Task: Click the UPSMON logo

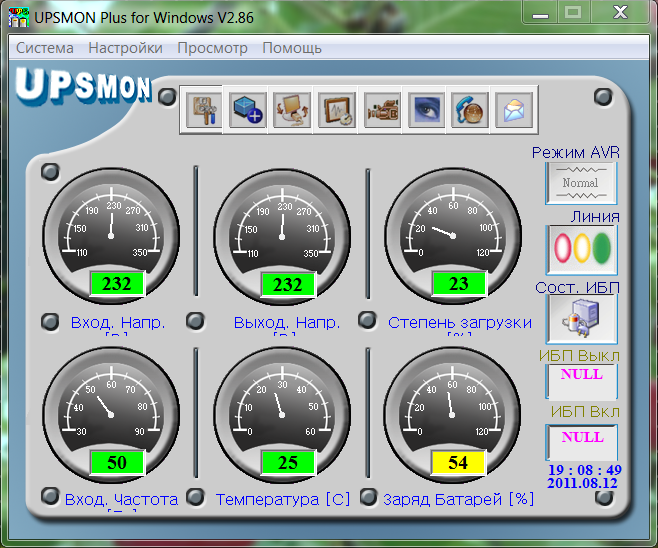Action: tap(83, 86)
